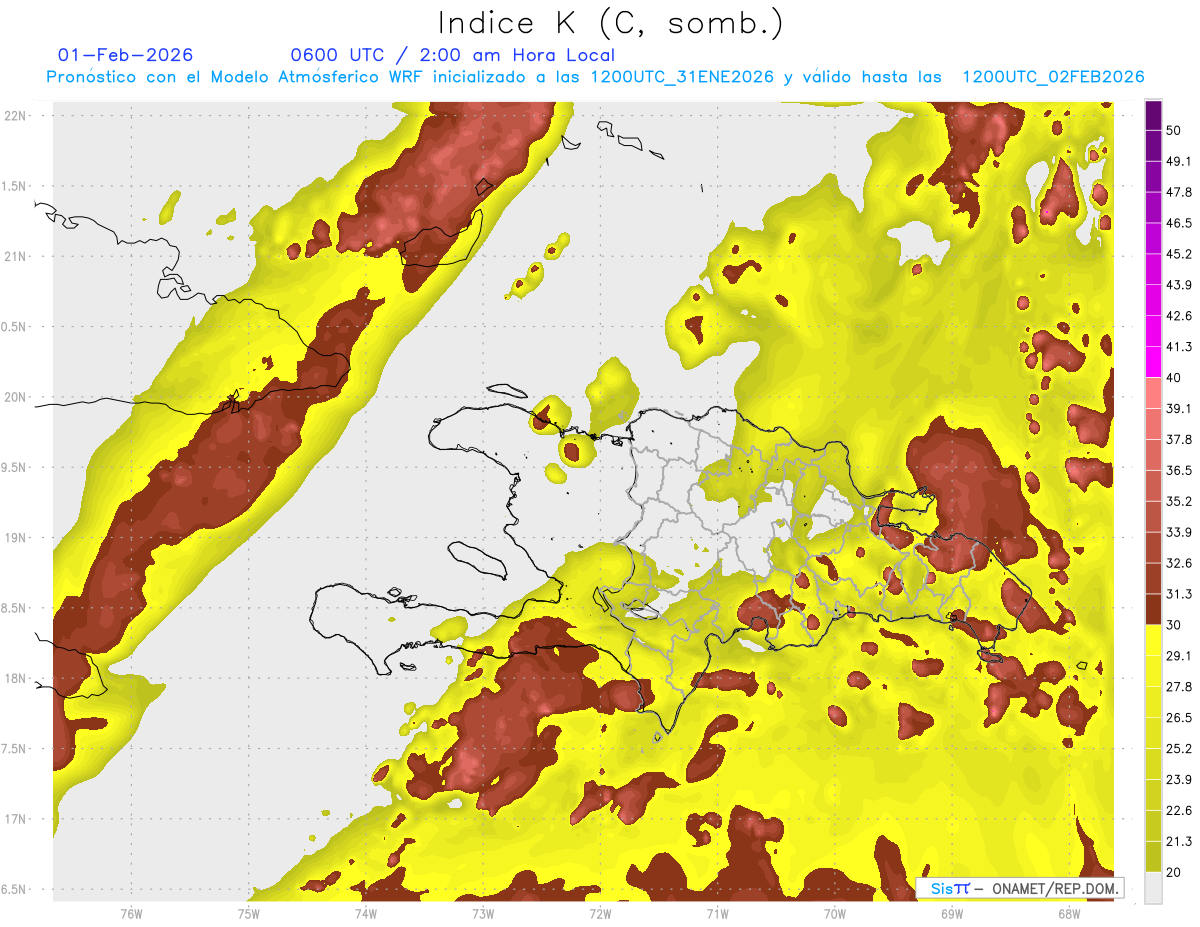The height and width of the screenshot is (927, 1200).
Task: Select the dark brown swatch just above 30
Action: point(1153,610)
